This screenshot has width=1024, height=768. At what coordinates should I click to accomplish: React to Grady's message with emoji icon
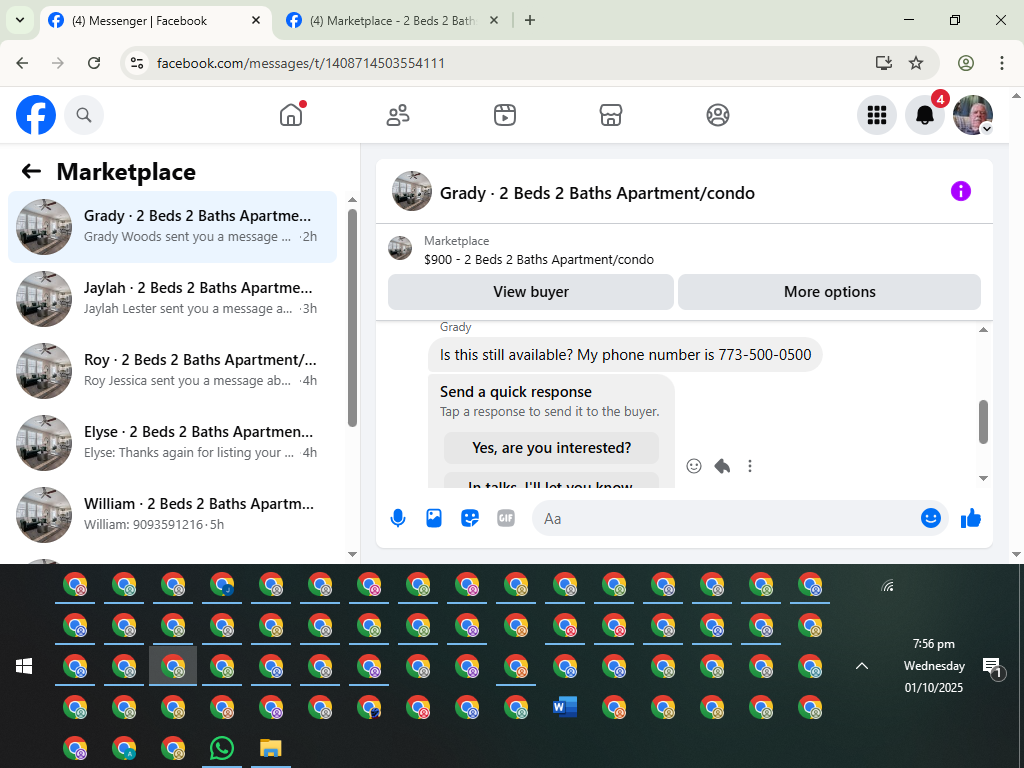point(694,466)
